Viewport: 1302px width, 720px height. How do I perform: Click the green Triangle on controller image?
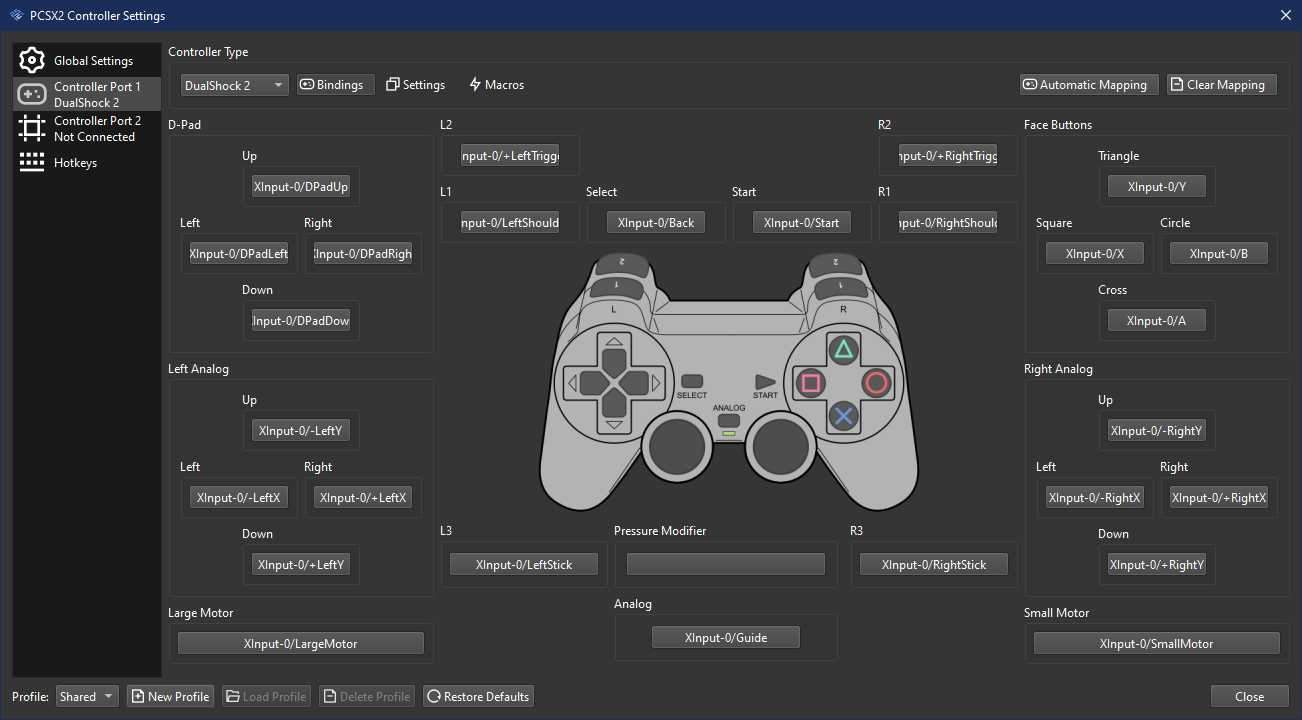pos(844,350)
